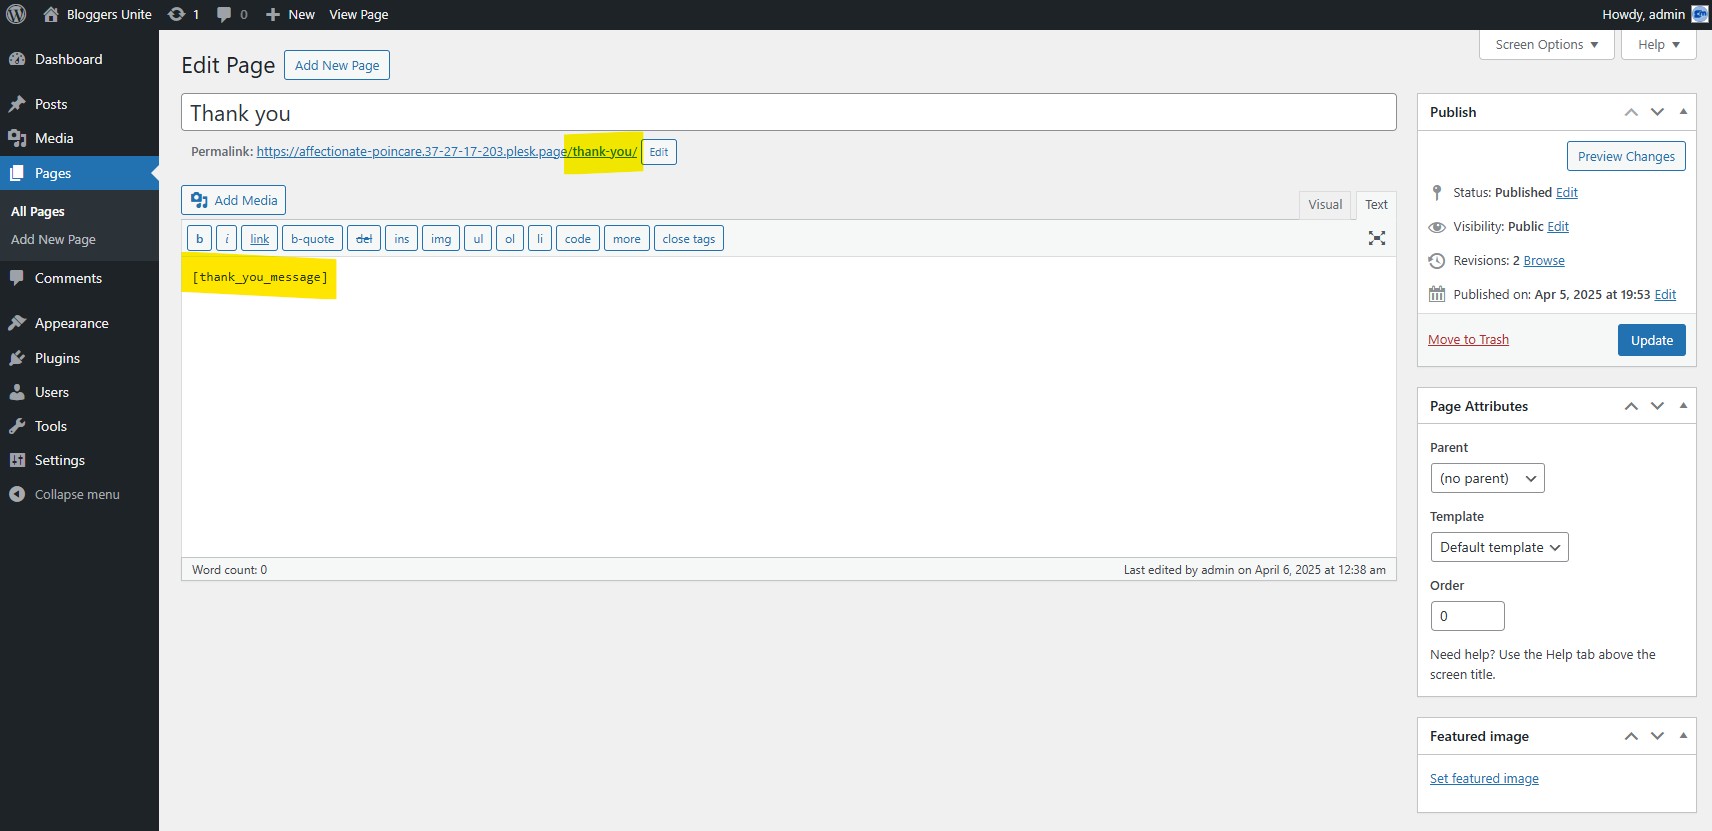Expand the Help tab
The image size is (1712, 831).
(1658, 45)
